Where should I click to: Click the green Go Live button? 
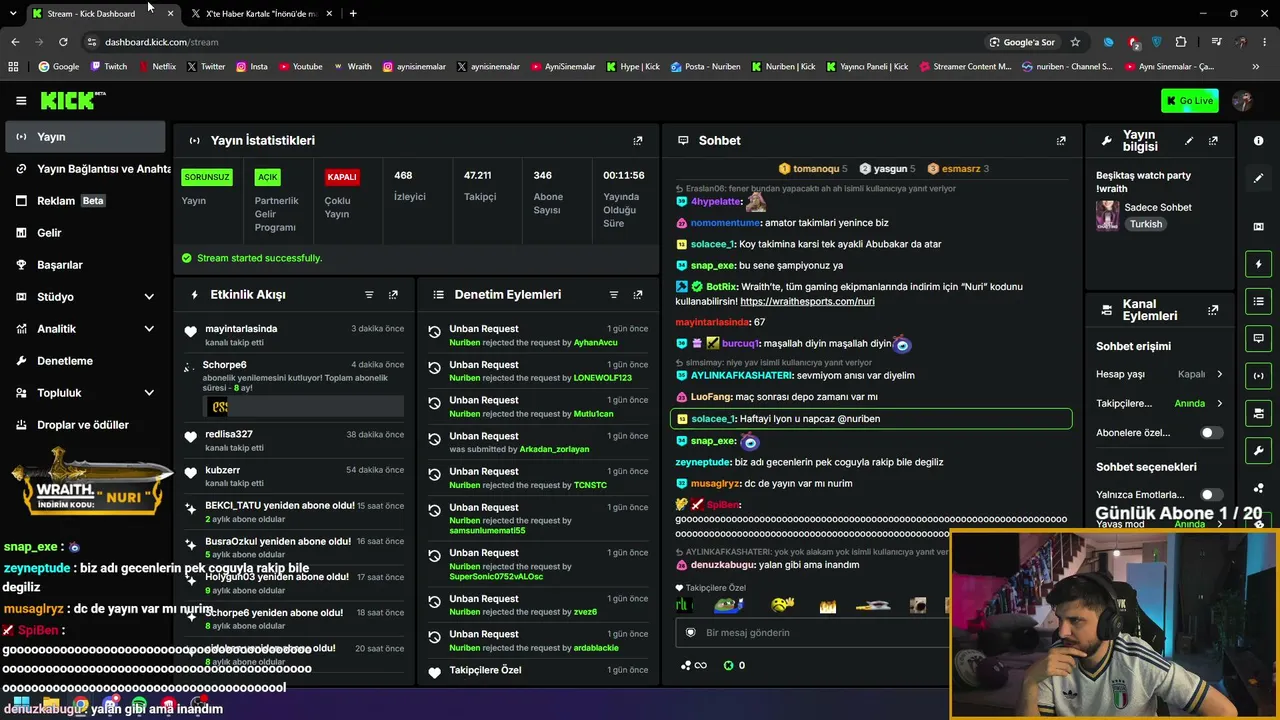click(1190, 101)
